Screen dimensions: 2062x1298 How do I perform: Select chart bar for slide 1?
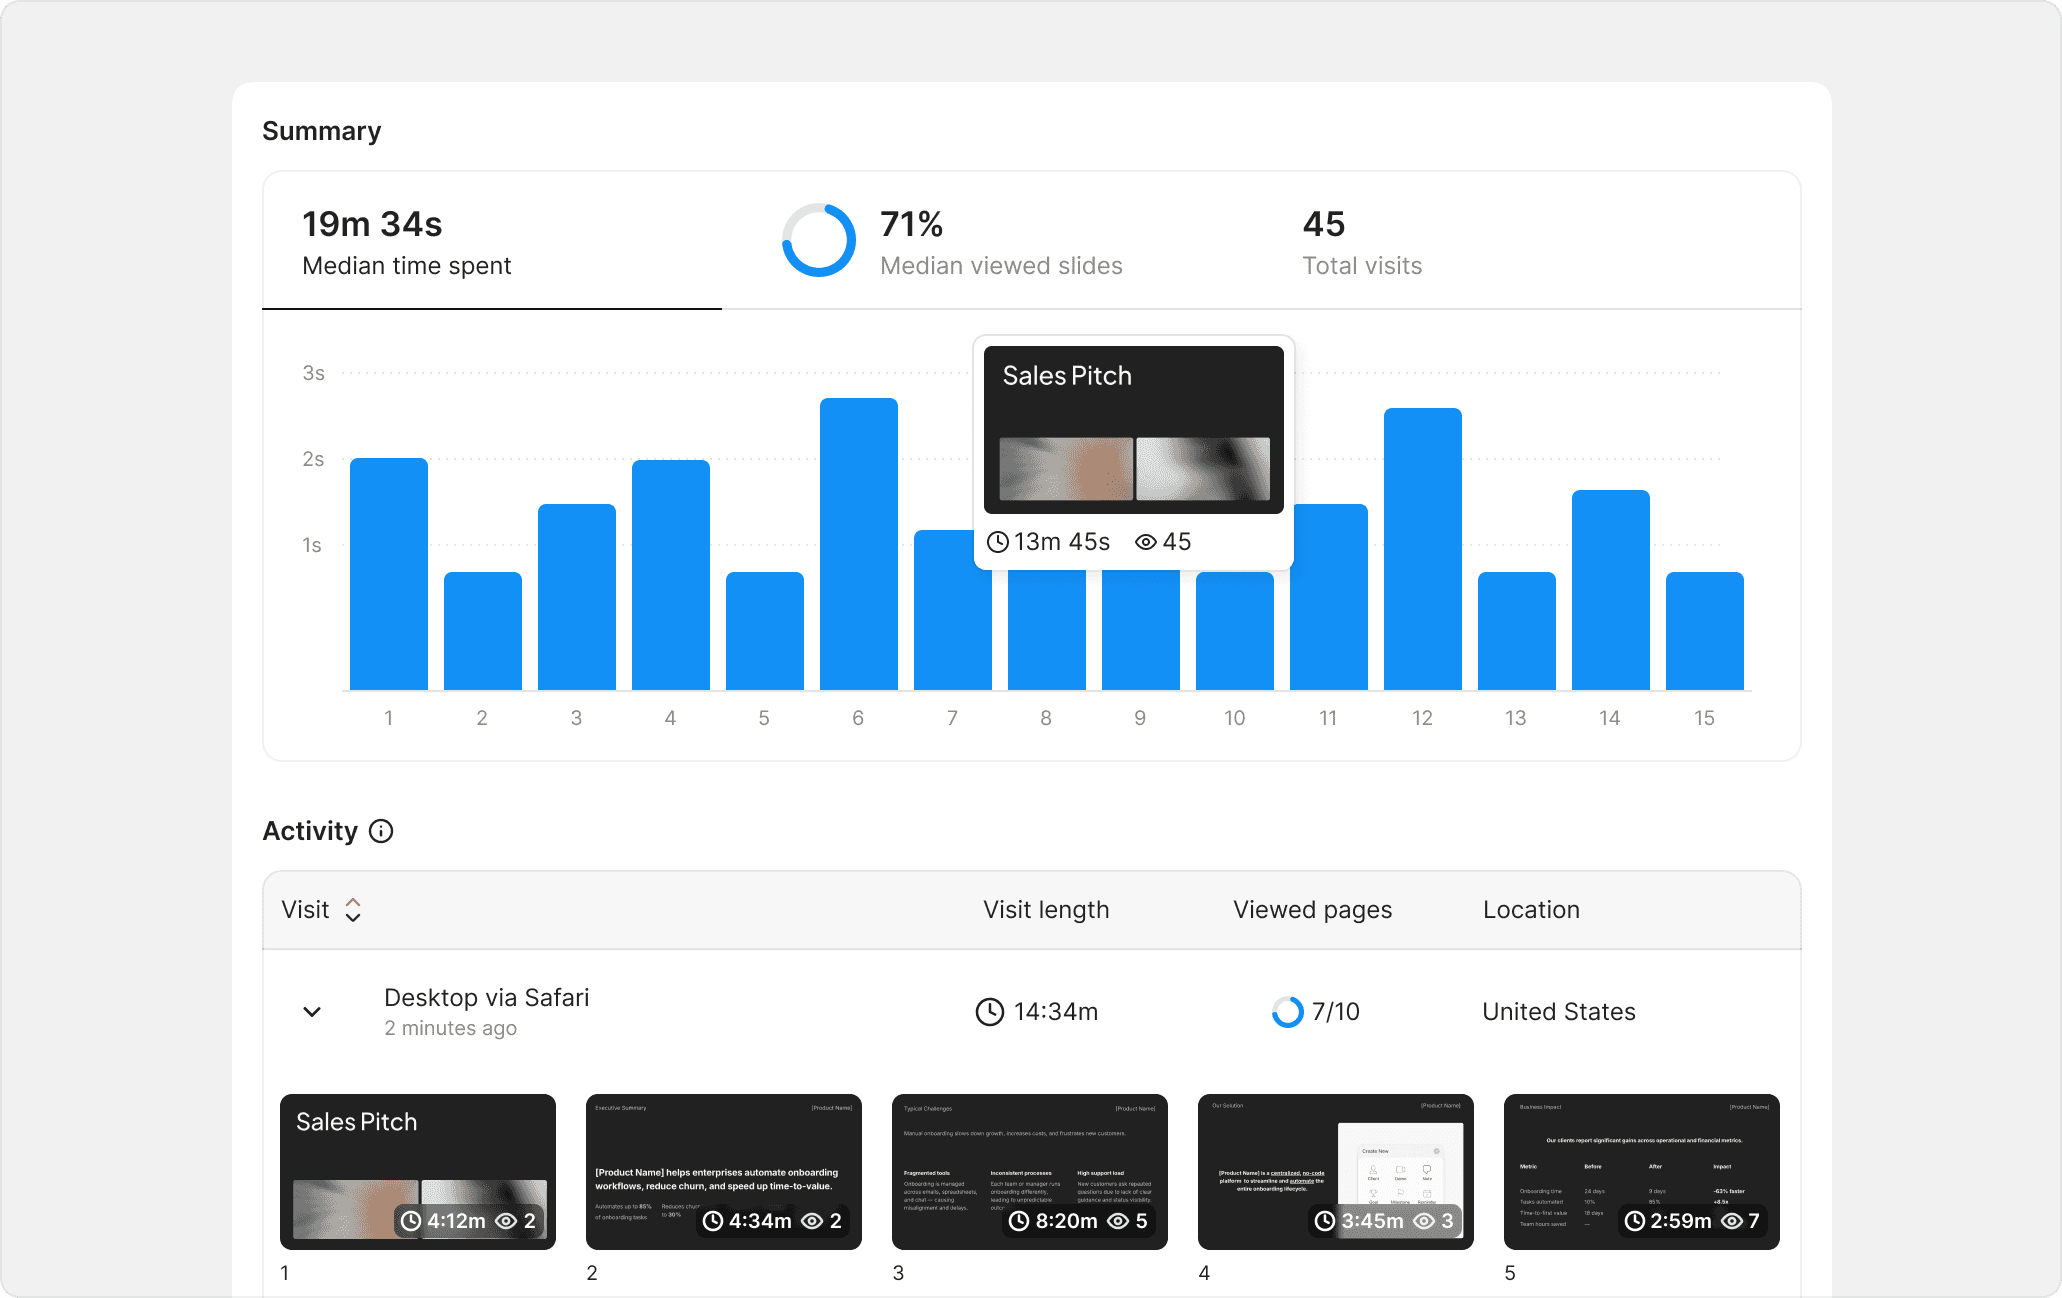(x=389, y=574)
